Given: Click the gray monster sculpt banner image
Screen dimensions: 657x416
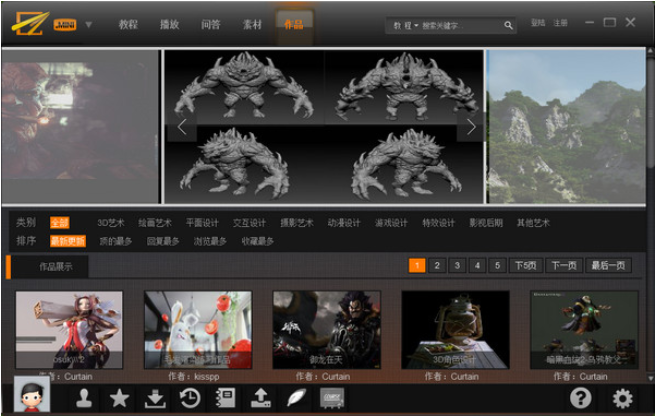Looking at the screenshot, I should coord(324,127).
